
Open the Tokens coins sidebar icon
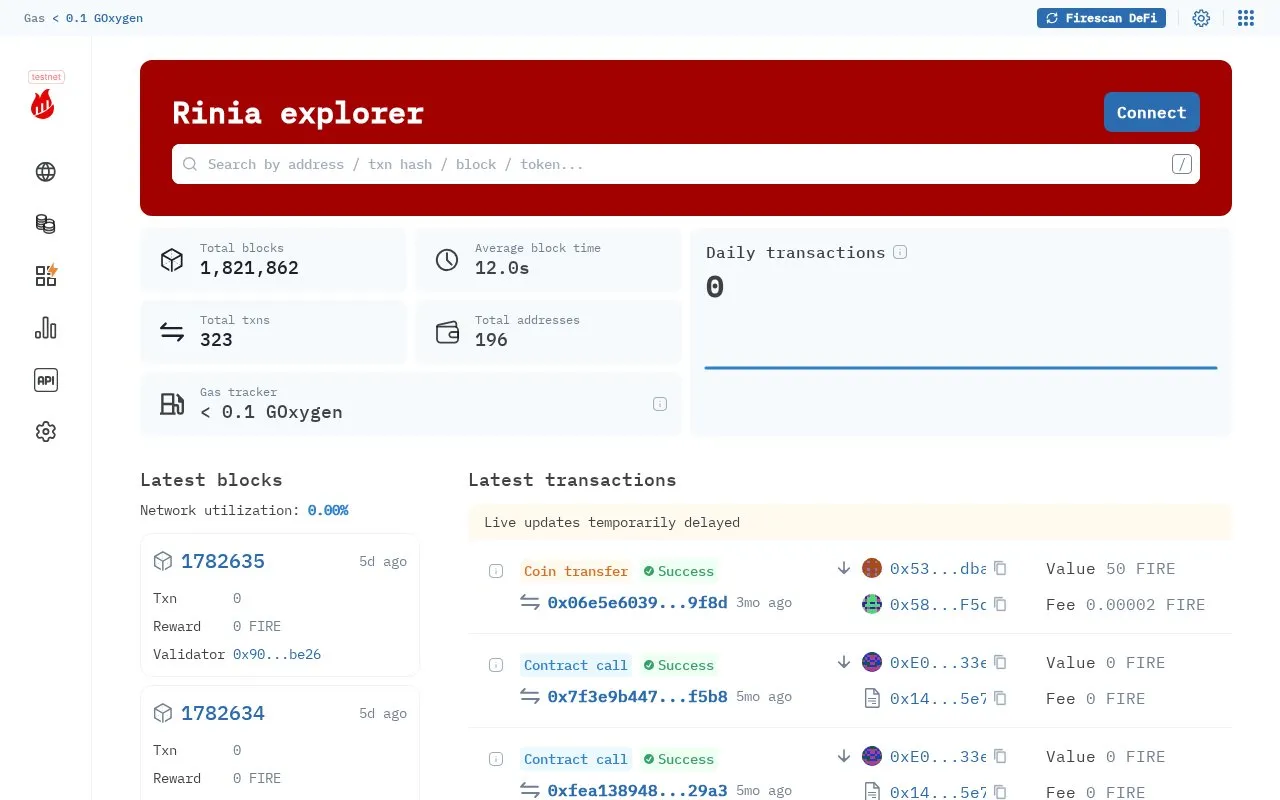45,224
